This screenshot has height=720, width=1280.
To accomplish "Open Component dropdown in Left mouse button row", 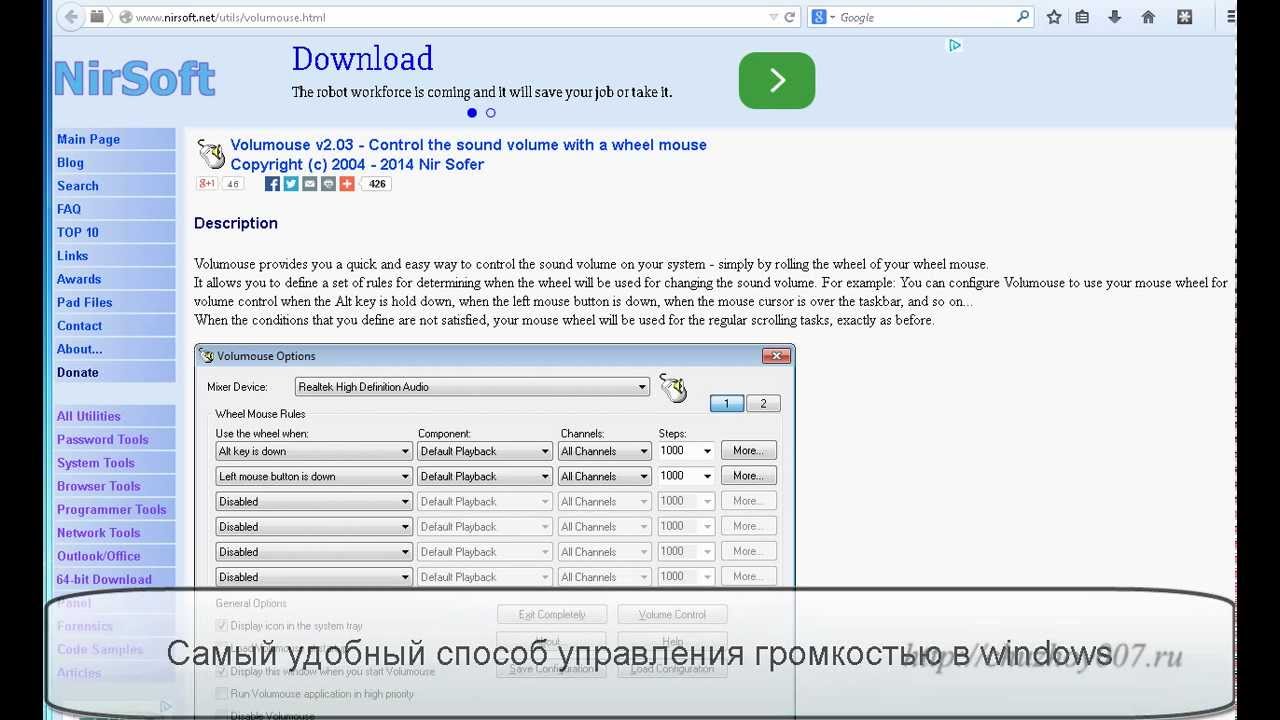I will [484, 476].
